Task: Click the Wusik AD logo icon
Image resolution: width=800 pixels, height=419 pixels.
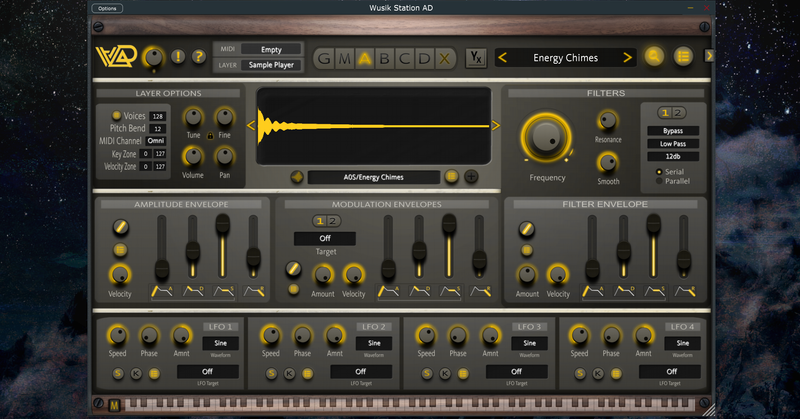Action: pos(116,56)
